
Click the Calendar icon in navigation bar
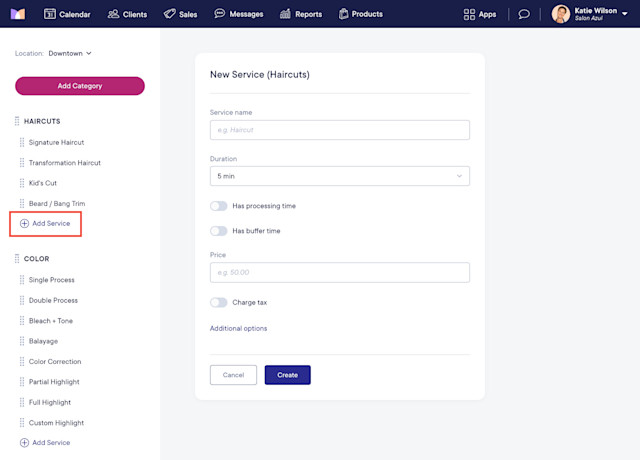tap(50, 14)
